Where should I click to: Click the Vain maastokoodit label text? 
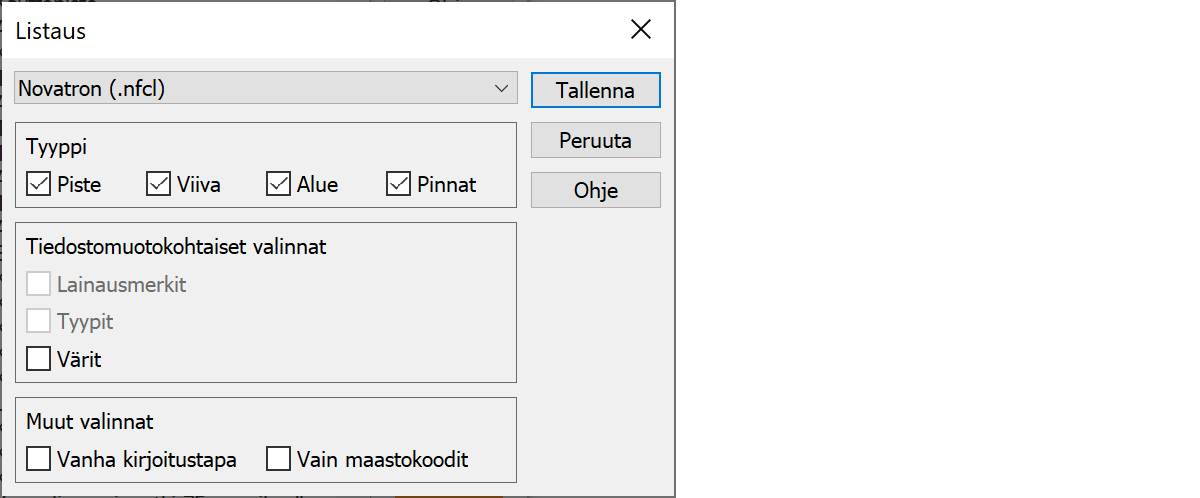(382, 460)
